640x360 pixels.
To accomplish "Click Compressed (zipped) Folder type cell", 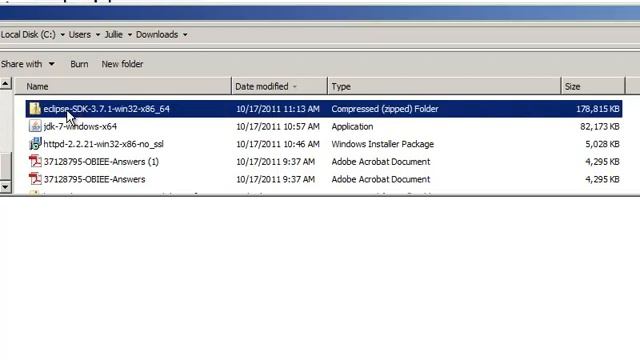I will click(x=385, y=109).
